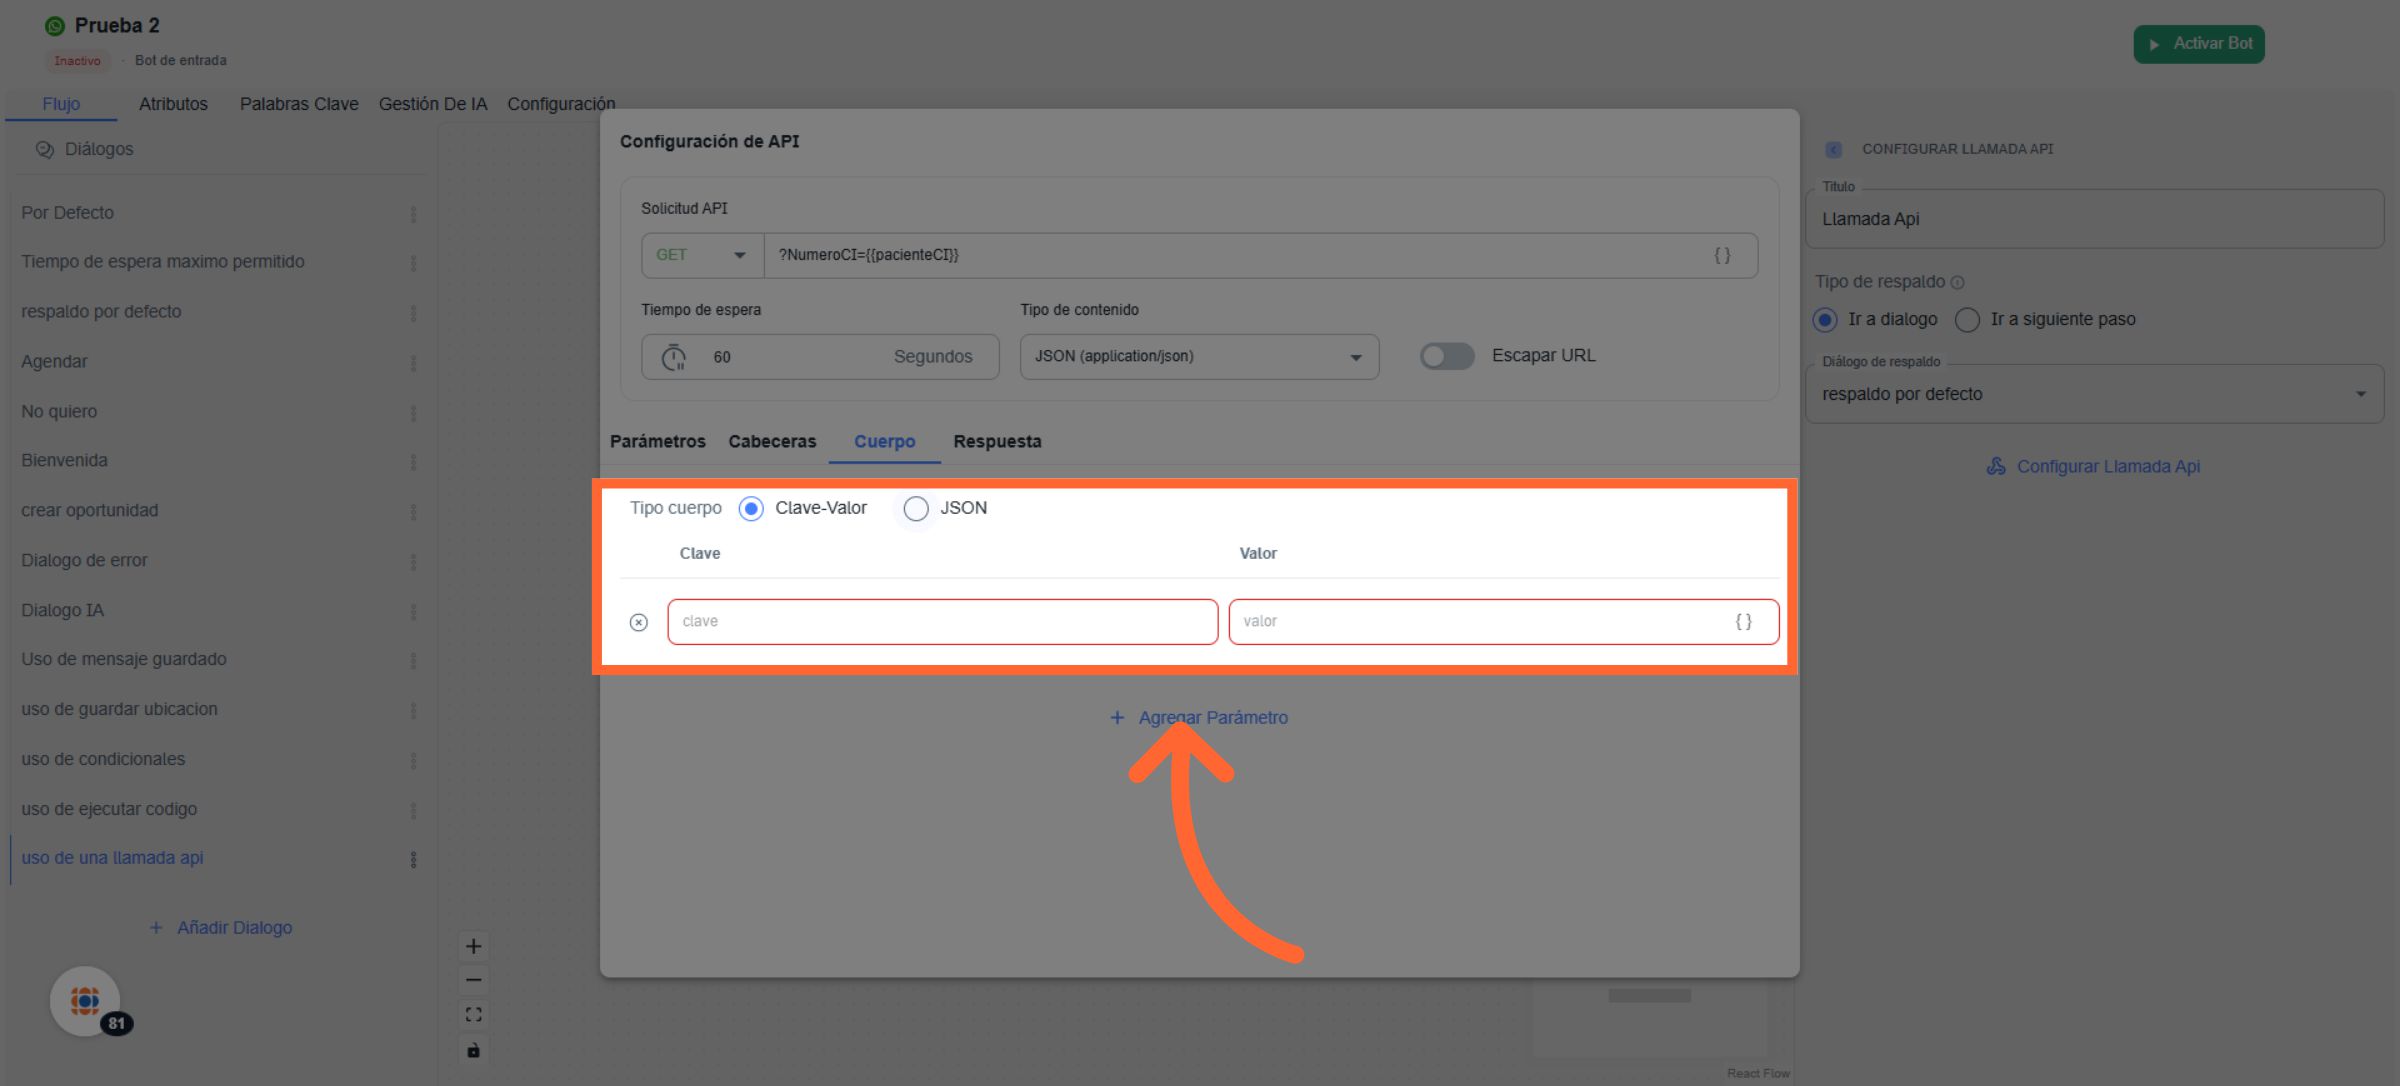The image size is (2400, 1086).
Task: Click the variable braces icon in valor field
Action: coord(1743,621)
